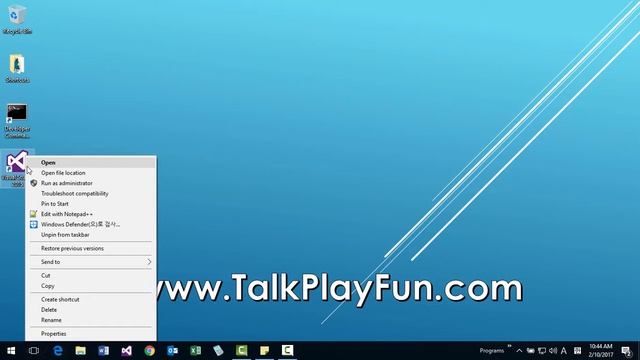Open the volume control tray icon
The image size is (640, 360).
[553, 351]
